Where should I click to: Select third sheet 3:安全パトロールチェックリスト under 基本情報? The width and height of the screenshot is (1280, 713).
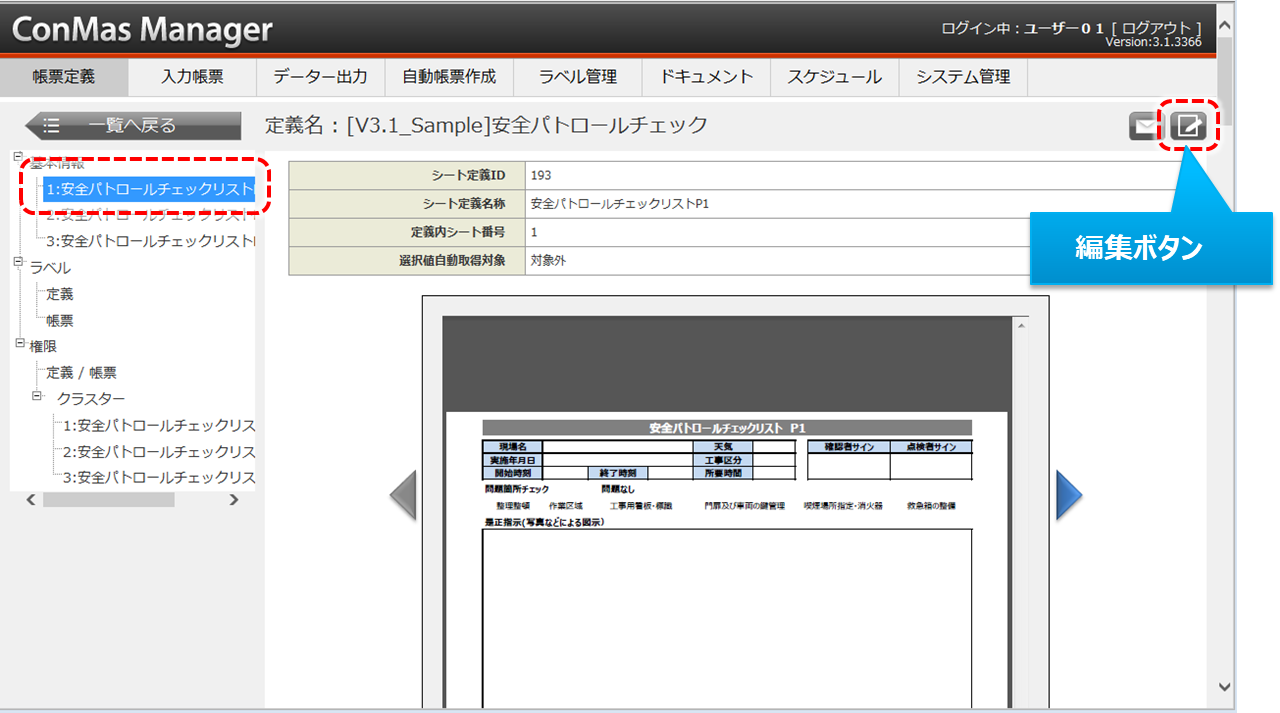click(x=150, y=241)
